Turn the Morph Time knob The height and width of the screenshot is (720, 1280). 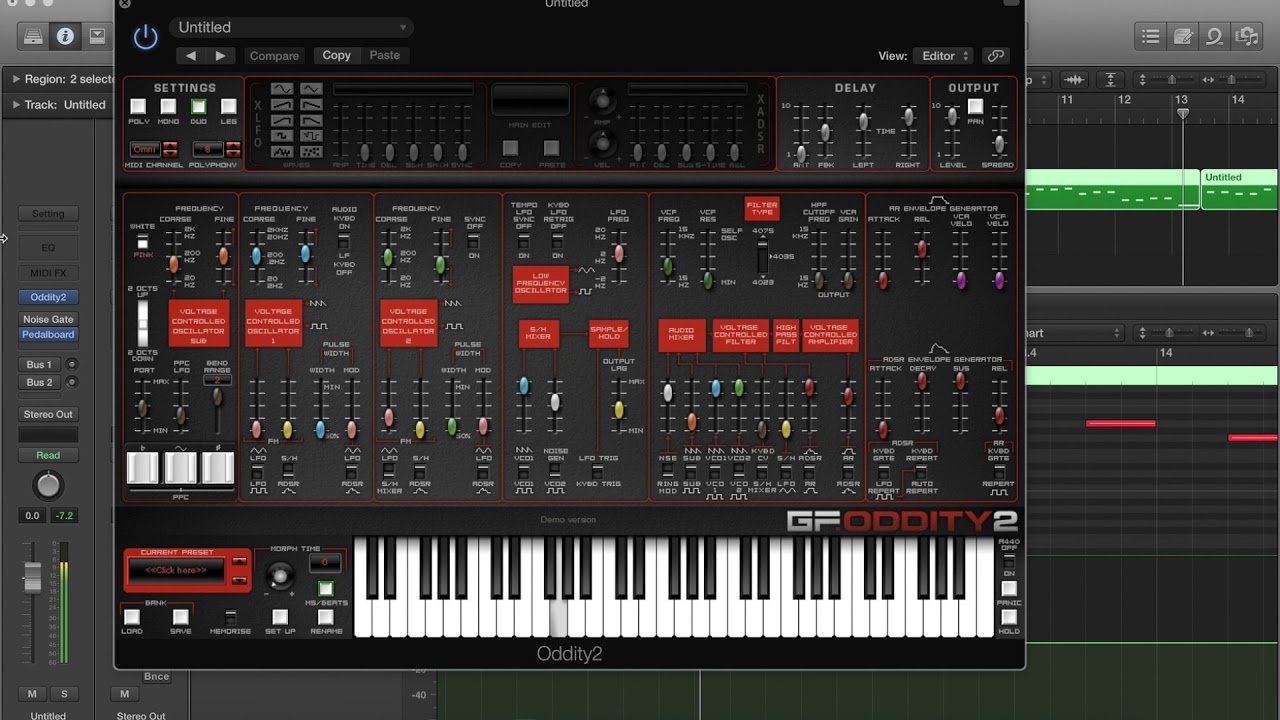pos(280,575)
